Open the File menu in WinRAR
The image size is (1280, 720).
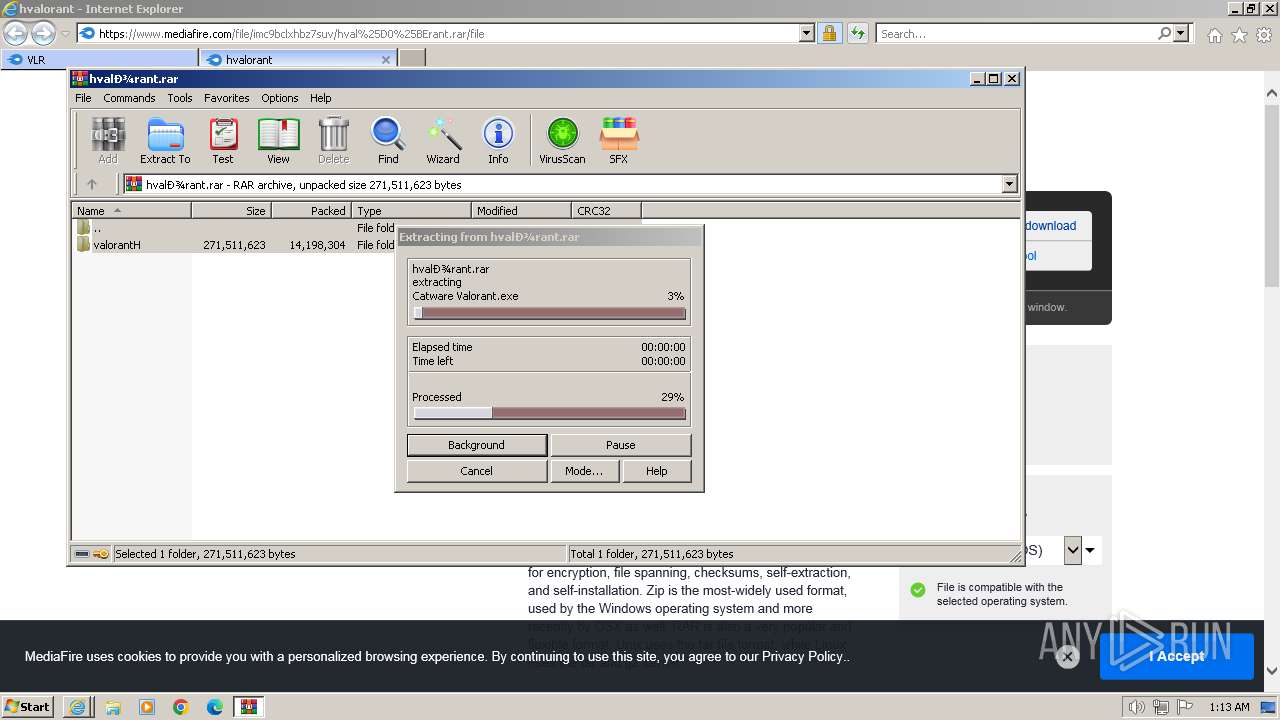tap(83, 98)
